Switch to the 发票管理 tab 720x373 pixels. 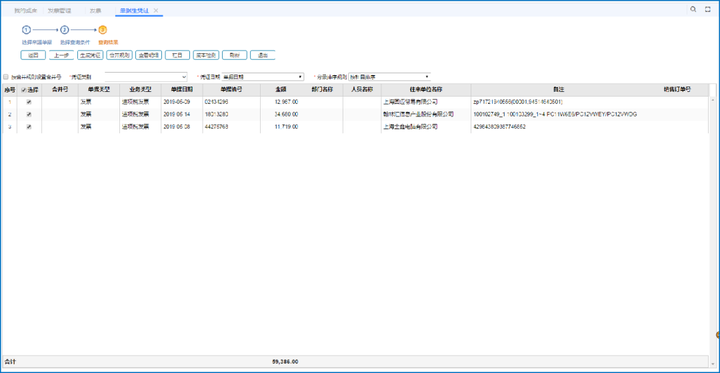60,10
